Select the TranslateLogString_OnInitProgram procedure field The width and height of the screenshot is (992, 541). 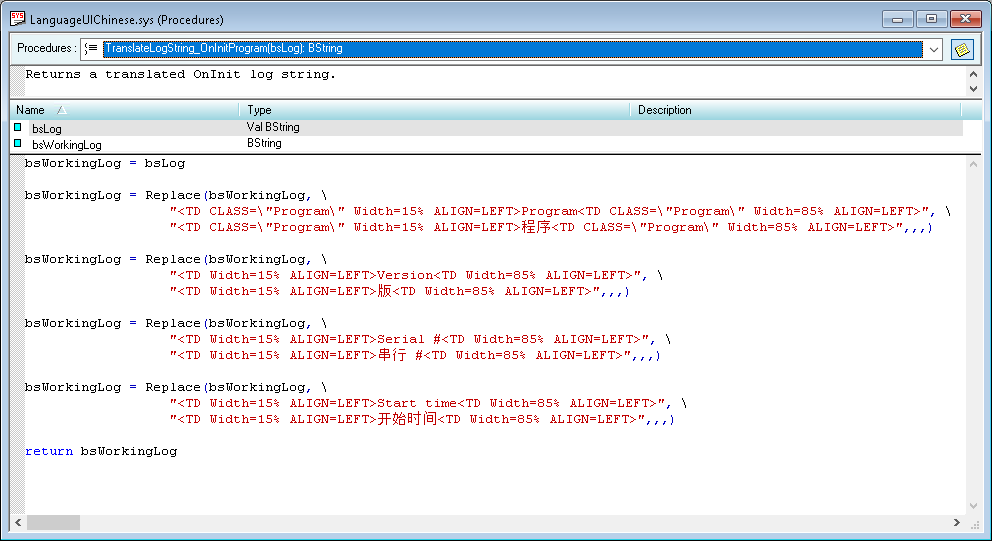512,49
